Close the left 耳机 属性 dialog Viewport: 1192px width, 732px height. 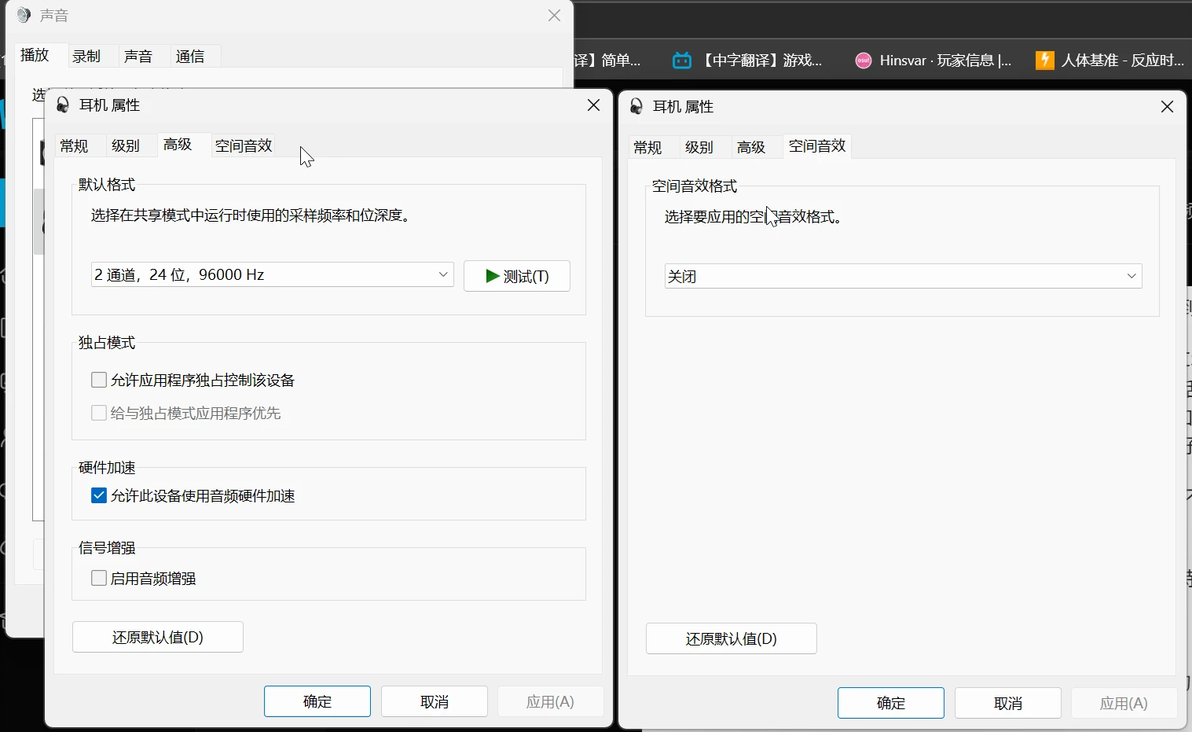[594, 105]
